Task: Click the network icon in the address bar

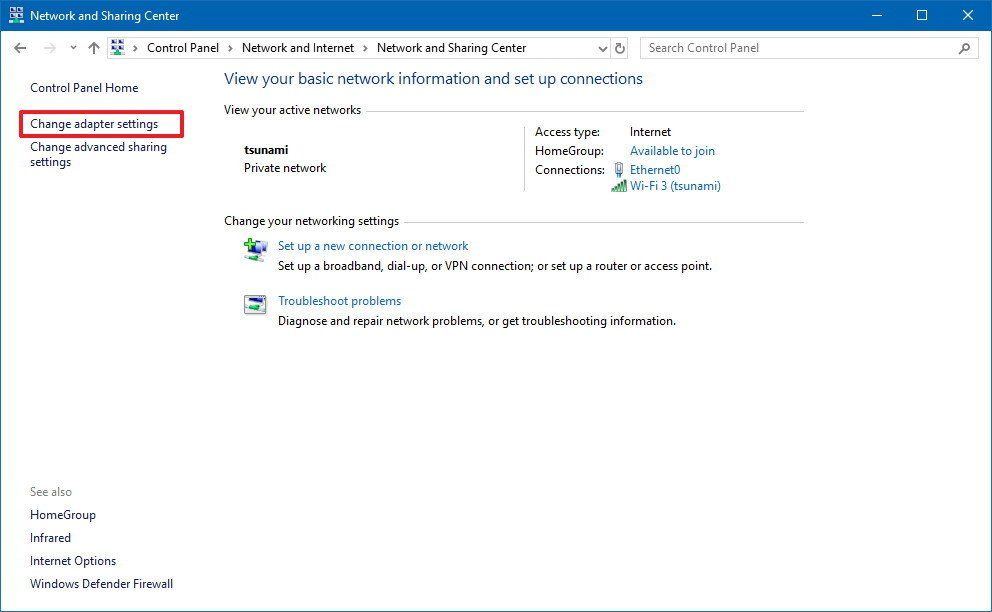Action: coord(117,47)
